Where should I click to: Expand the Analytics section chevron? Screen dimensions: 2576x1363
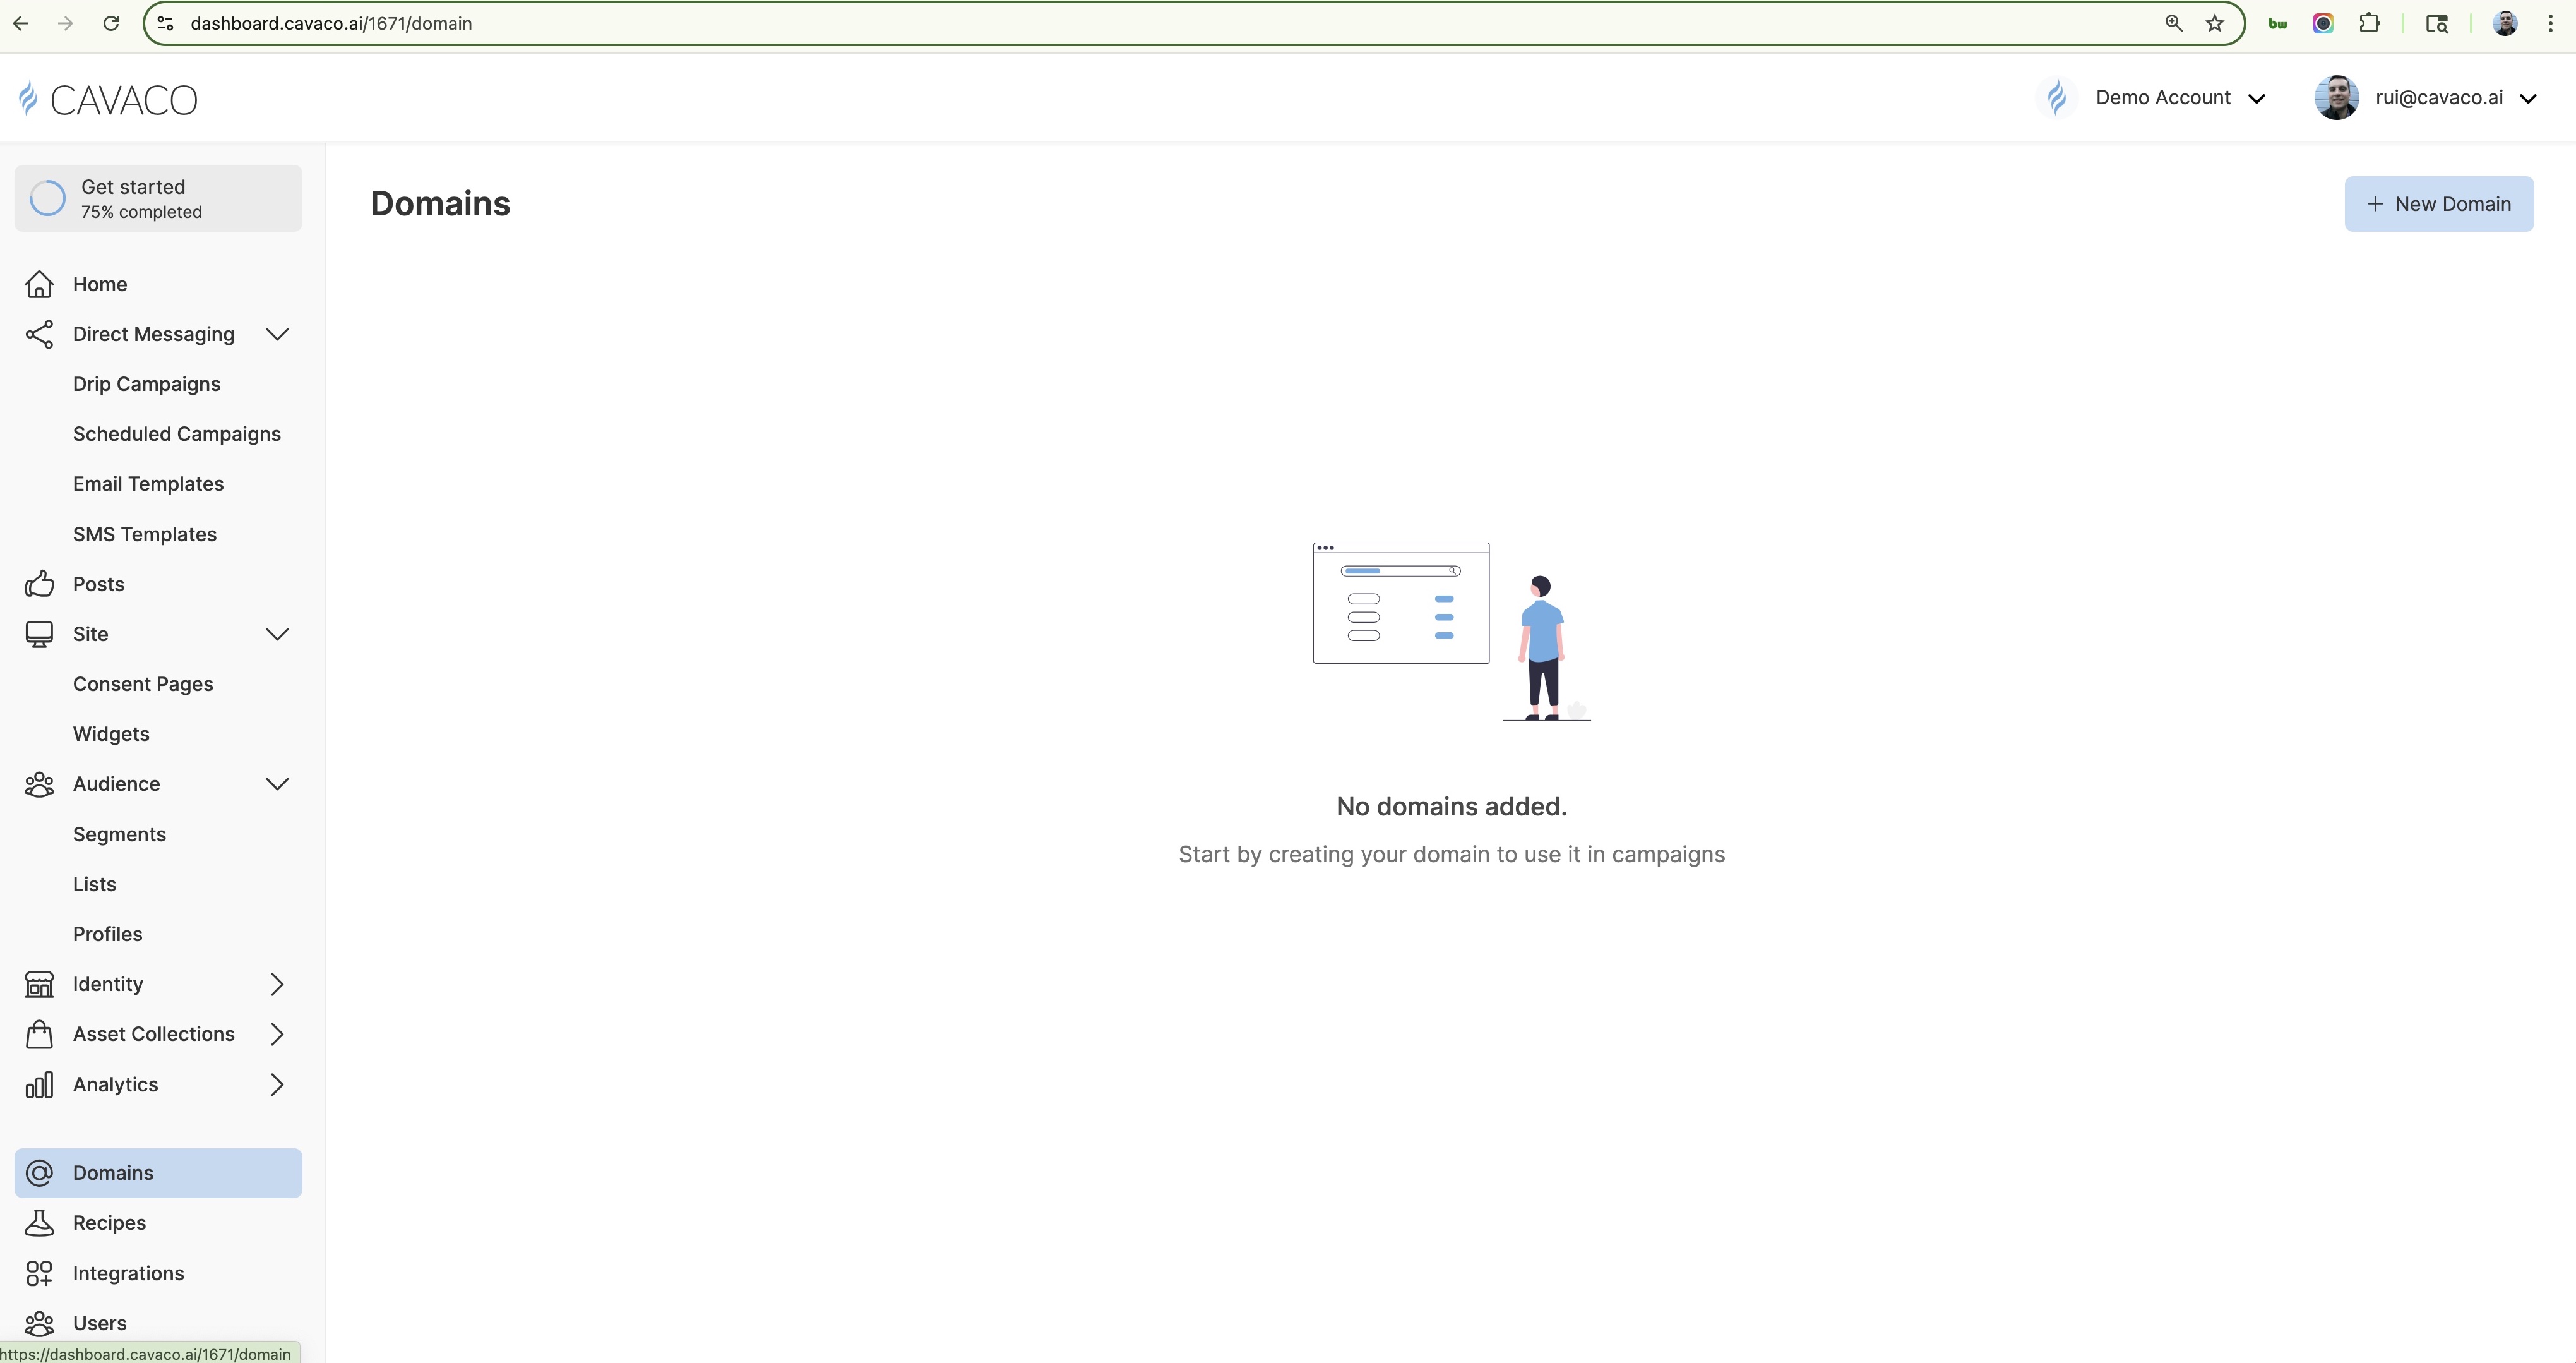(277, 1085)
